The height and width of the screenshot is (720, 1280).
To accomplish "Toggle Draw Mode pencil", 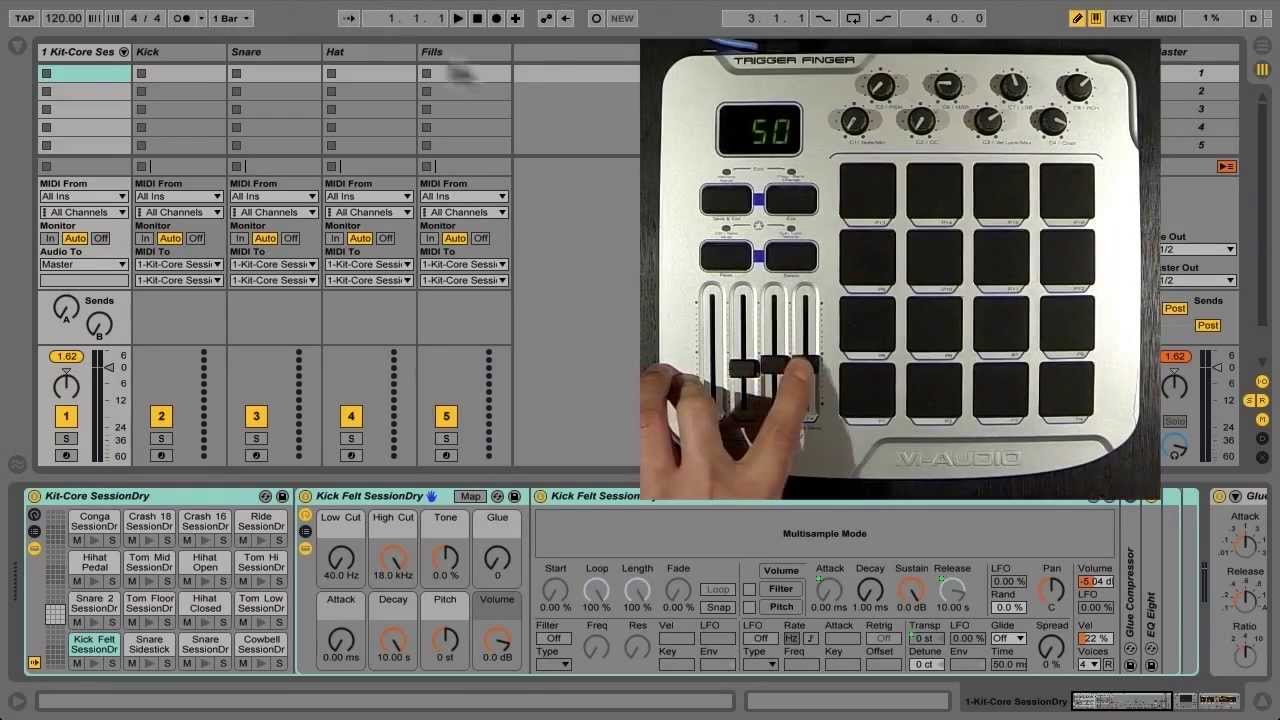I will tap(1077, 18).
